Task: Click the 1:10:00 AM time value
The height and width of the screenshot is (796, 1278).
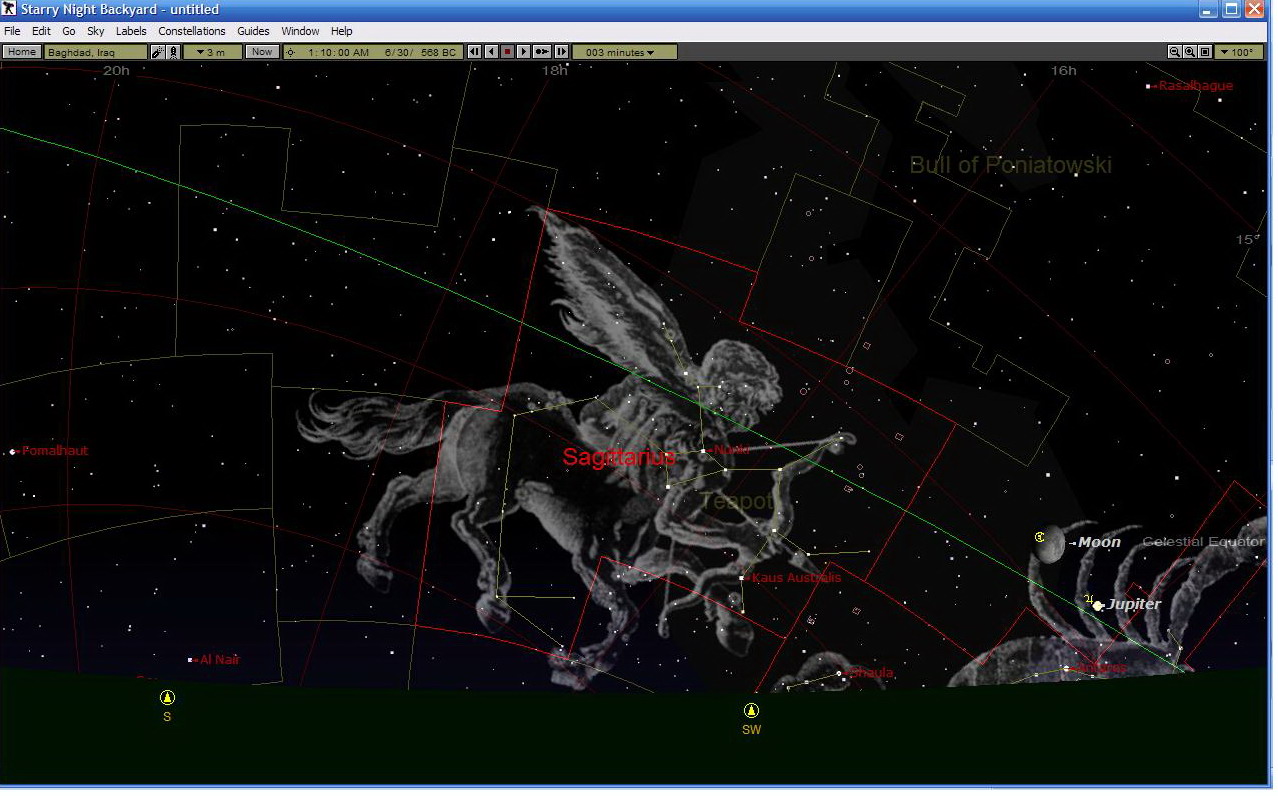Action: click(x=338, y=52)
